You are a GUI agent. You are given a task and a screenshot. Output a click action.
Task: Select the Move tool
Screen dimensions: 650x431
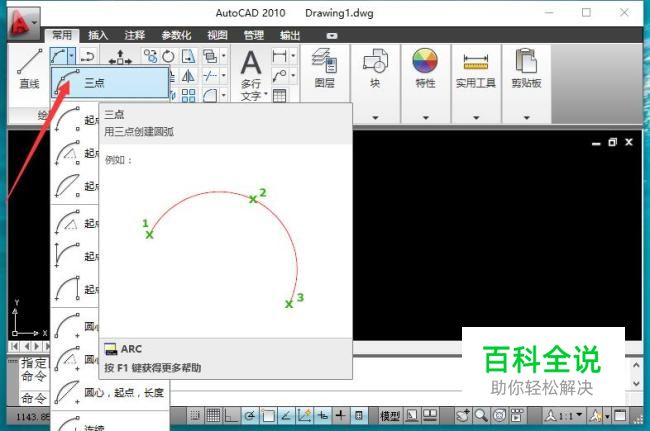pyautogui.click(x=120, y=57)
